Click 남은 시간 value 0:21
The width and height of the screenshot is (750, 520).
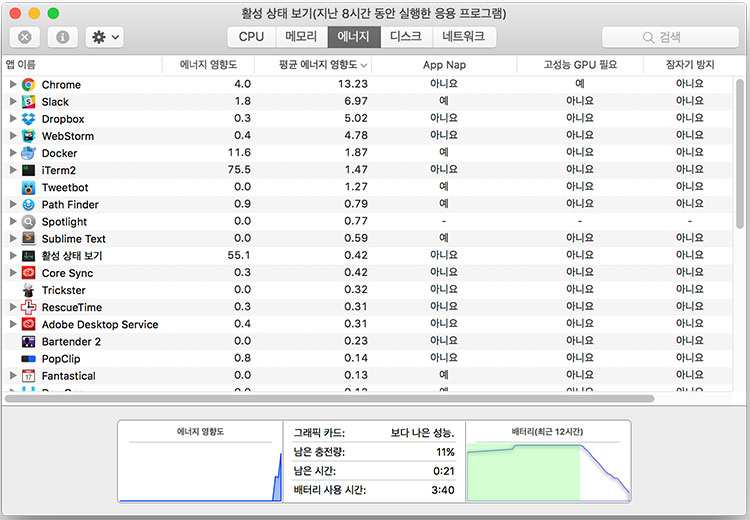[444, 471]
